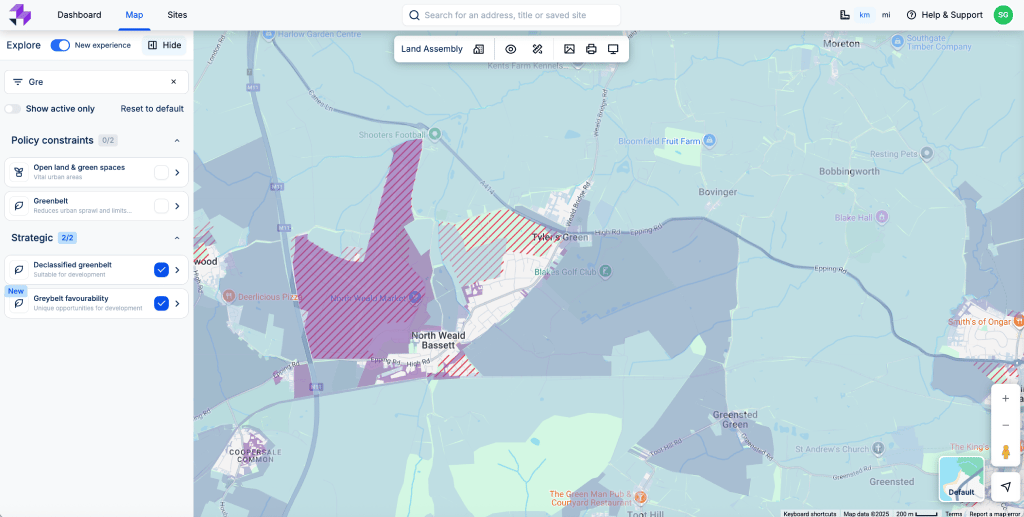Open the Sites tab
Screen dimensions: 1024x517
point(177,15)
